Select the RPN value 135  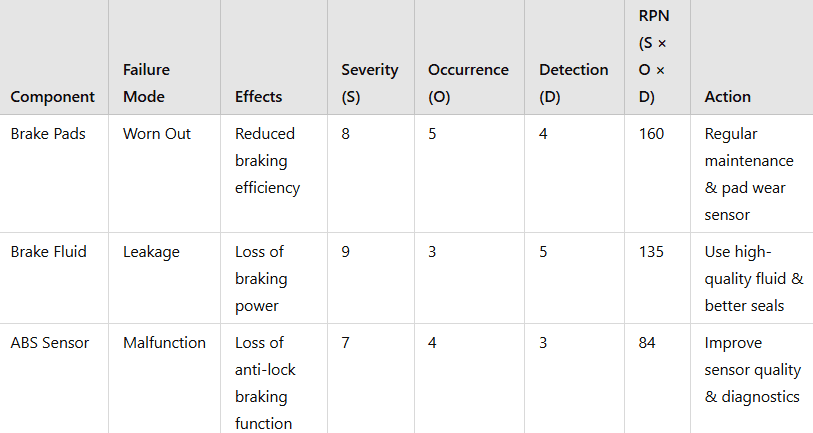651,252
